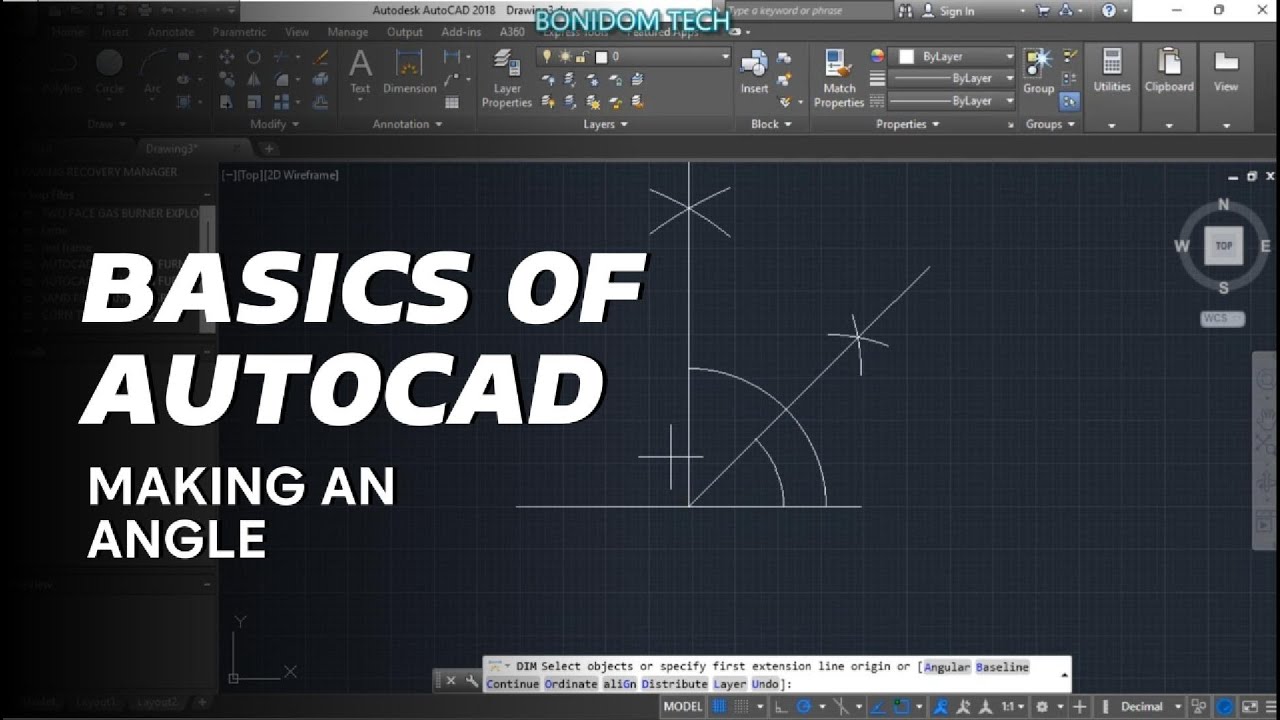Open the Help question mark icon
Image resolution: width=1280 pixels, height=720 pixels.
[1108, 11]
